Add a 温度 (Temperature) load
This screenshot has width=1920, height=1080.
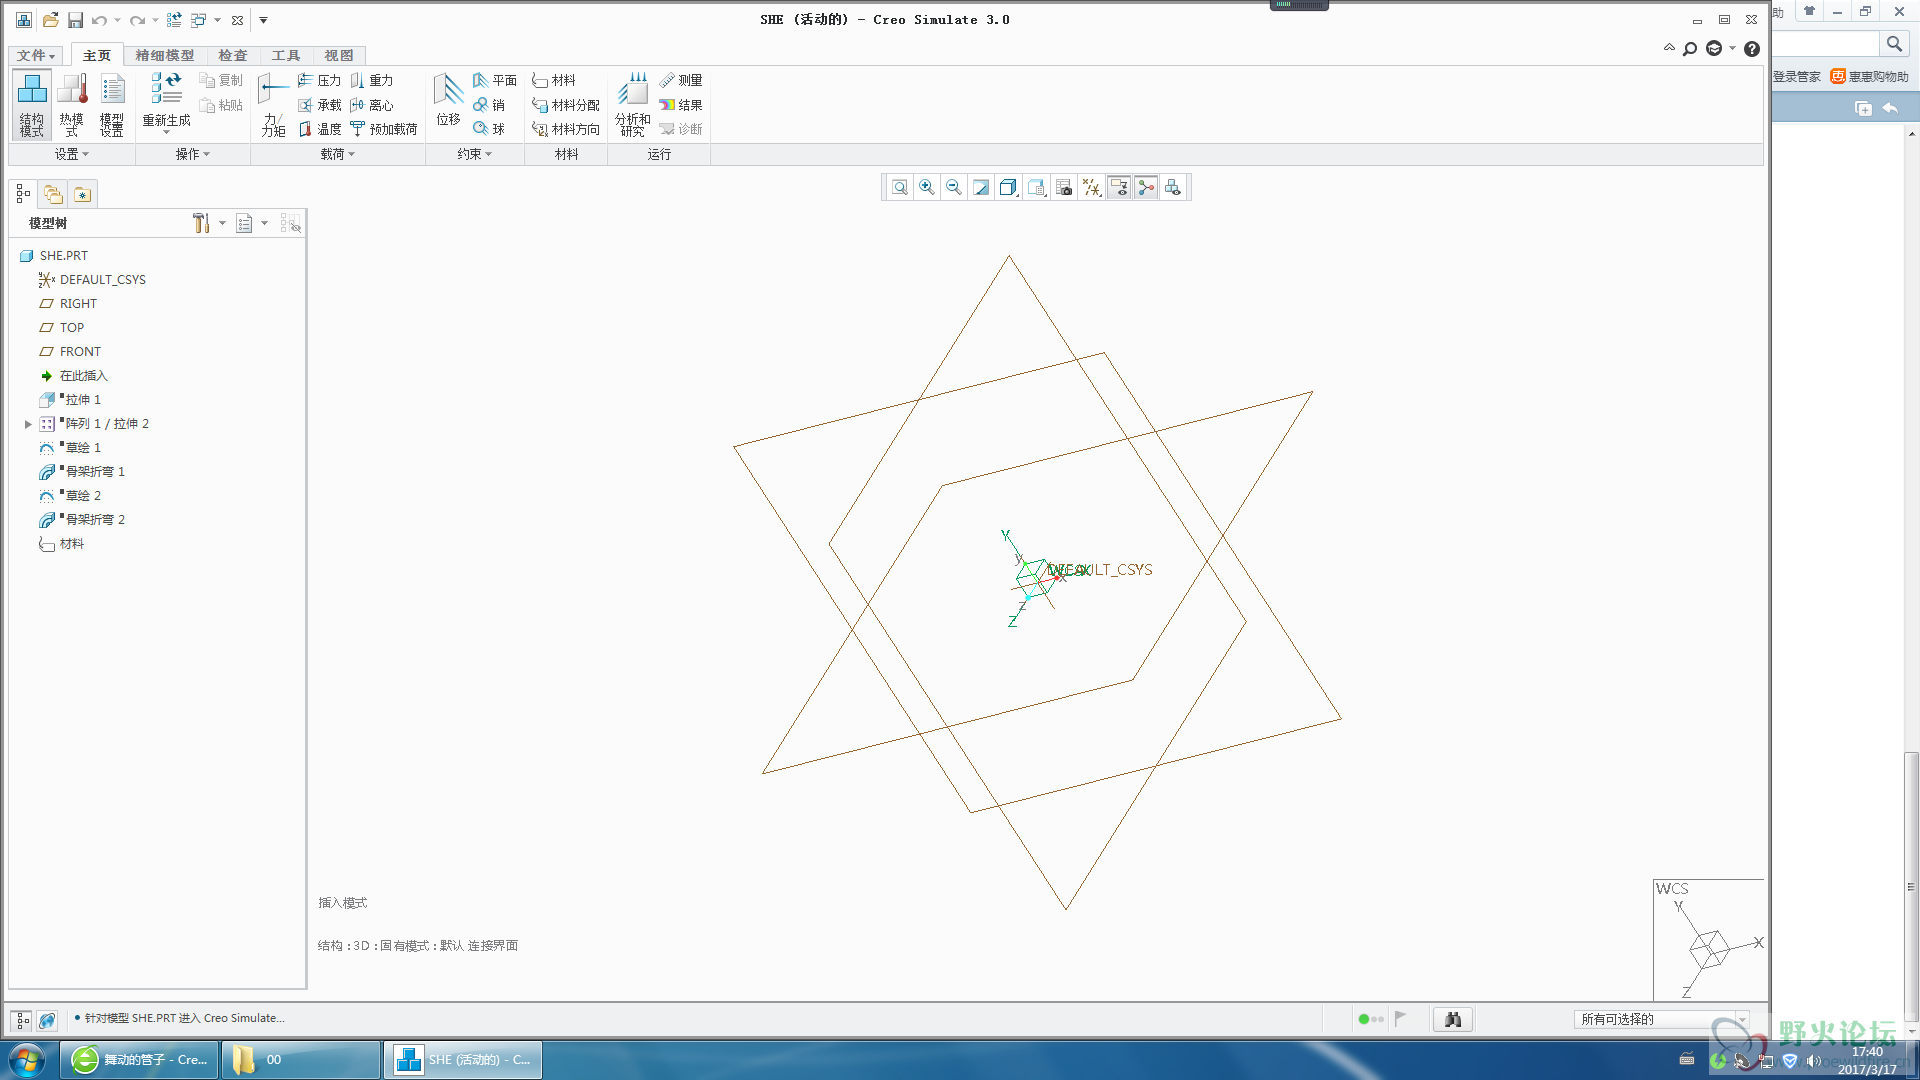click(319, 129)
